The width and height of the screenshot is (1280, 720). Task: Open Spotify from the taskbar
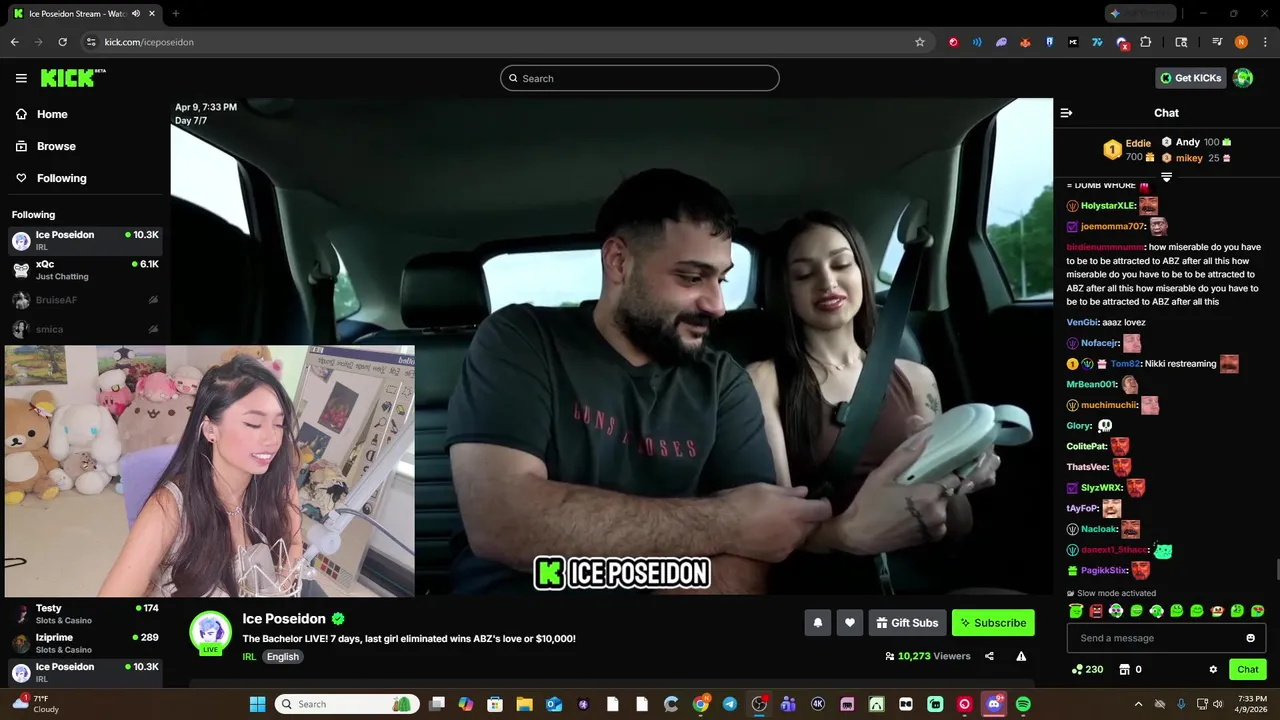[x=1023, y=704]
